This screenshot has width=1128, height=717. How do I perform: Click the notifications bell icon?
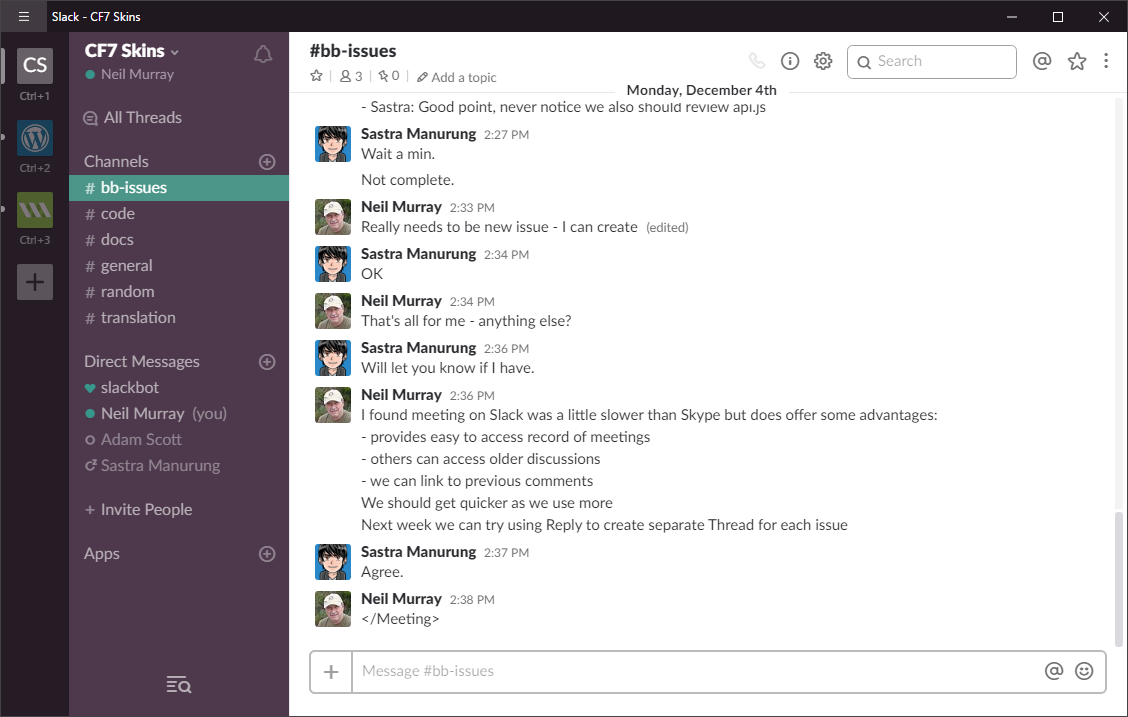(263, 55)
